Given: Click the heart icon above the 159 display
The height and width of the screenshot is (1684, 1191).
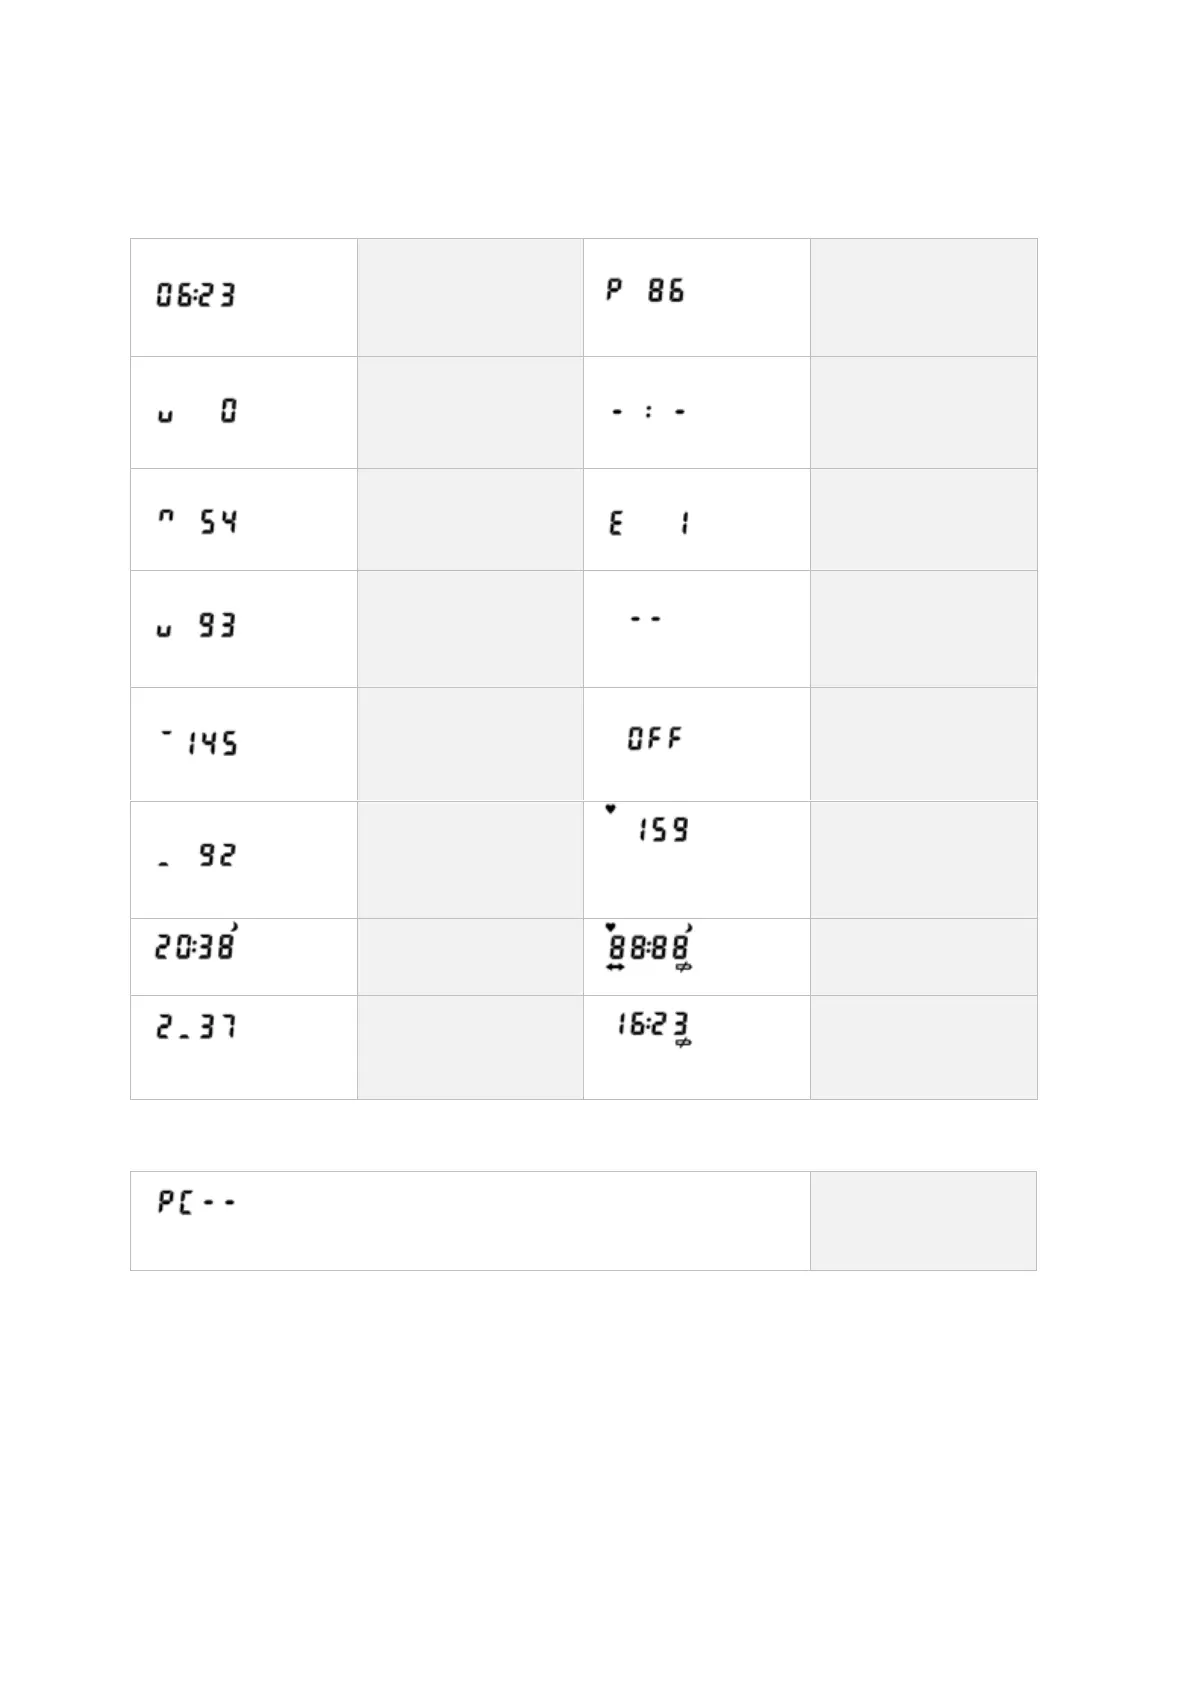Looking at the screenshot, I should (x=610, y=809).
